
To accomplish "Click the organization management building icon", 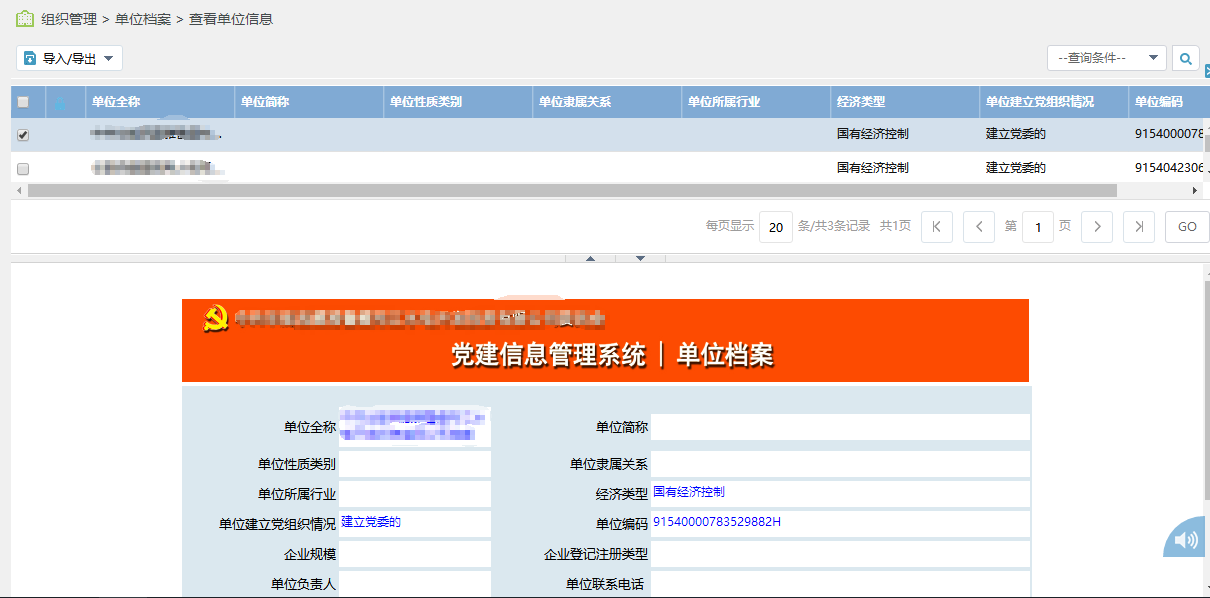I will pyautogui.click(x=24, y=19).
